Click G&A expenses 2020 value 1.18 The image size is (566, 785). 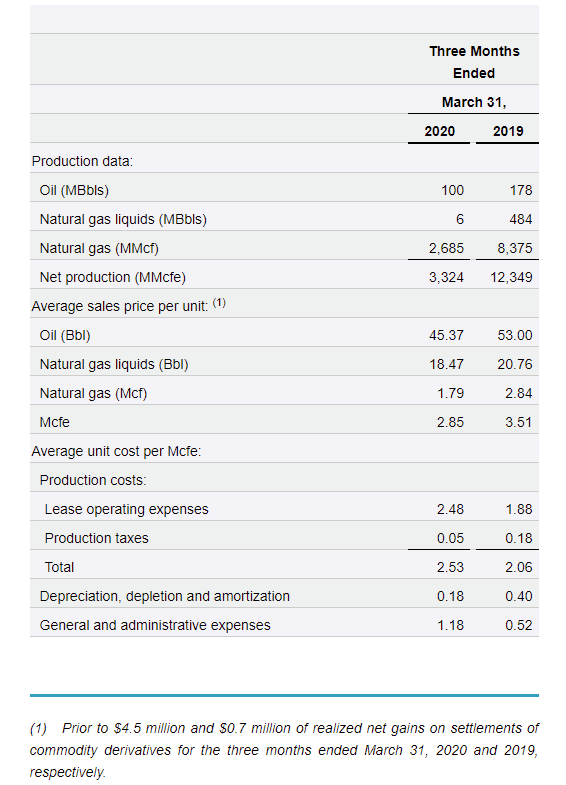tap(450, 626)
